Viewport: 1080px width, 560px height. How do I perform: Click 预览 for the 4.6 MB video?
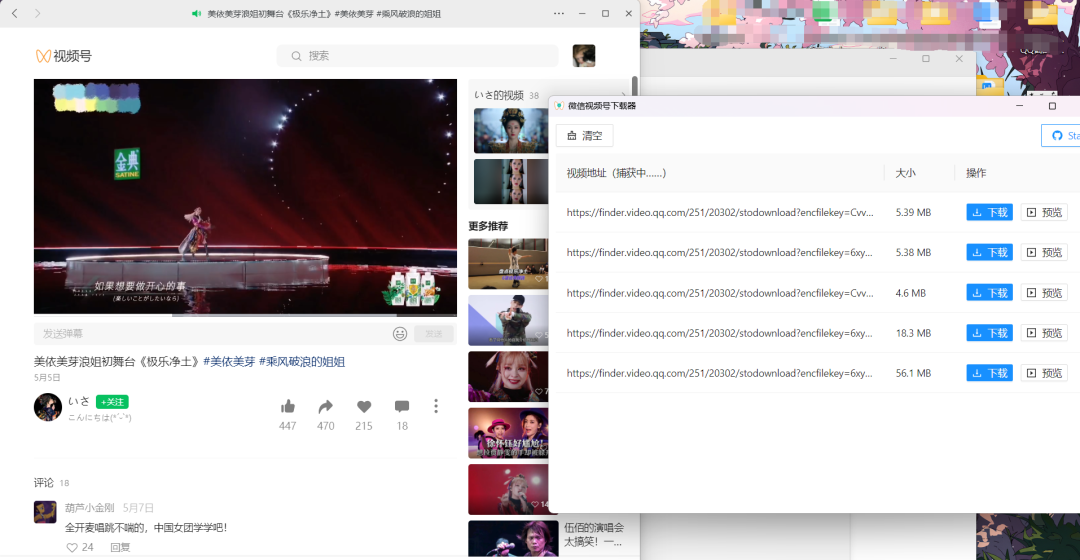[1044, 293]
